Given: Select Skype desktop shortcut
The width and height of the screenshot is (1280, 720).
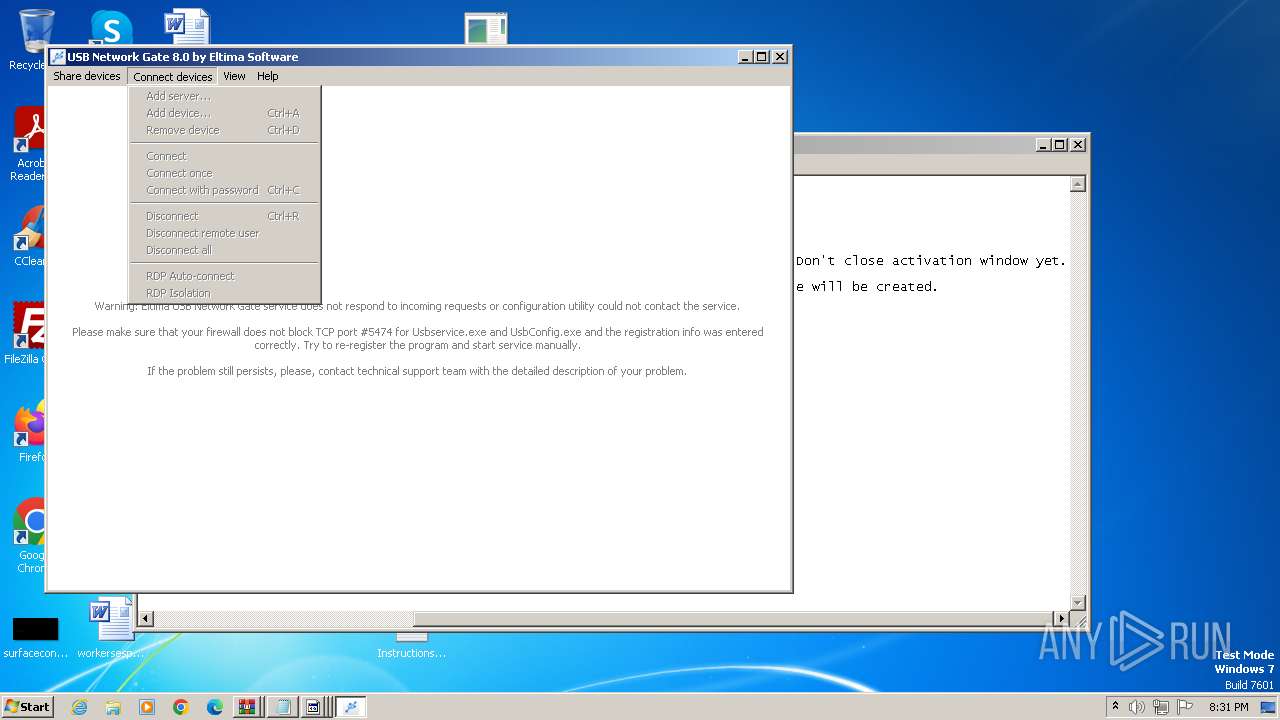Looking at the screenshot, I should 111,27.
